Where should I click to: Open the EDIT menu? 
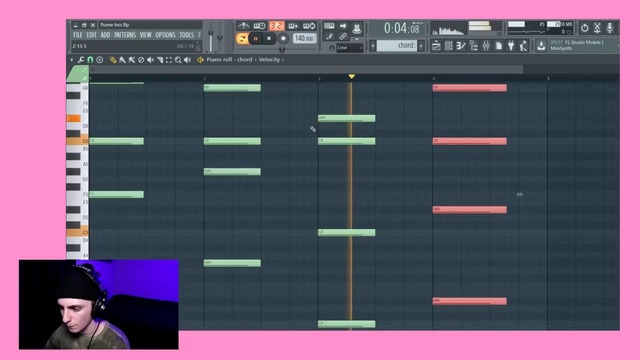[x=91, y=35]
